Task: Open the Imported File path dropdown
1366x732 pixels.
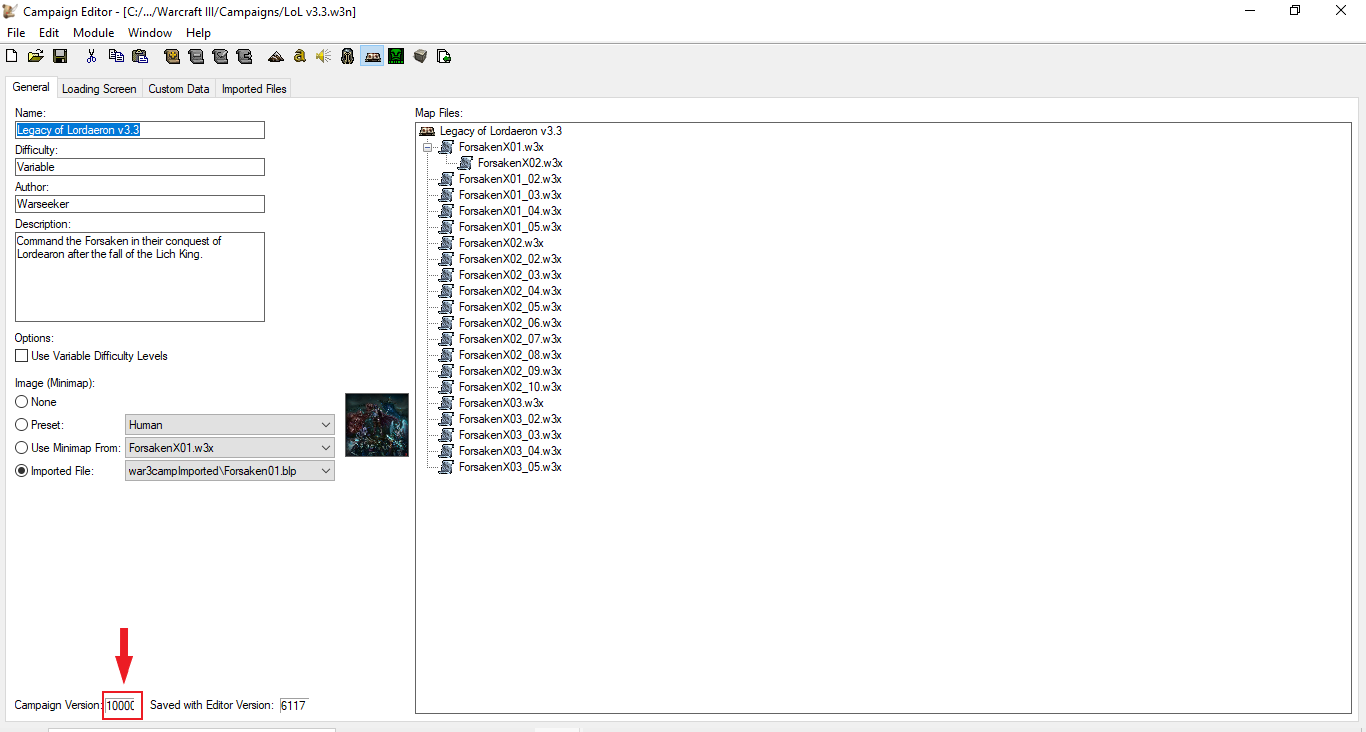Action: (x=230, y=471)
